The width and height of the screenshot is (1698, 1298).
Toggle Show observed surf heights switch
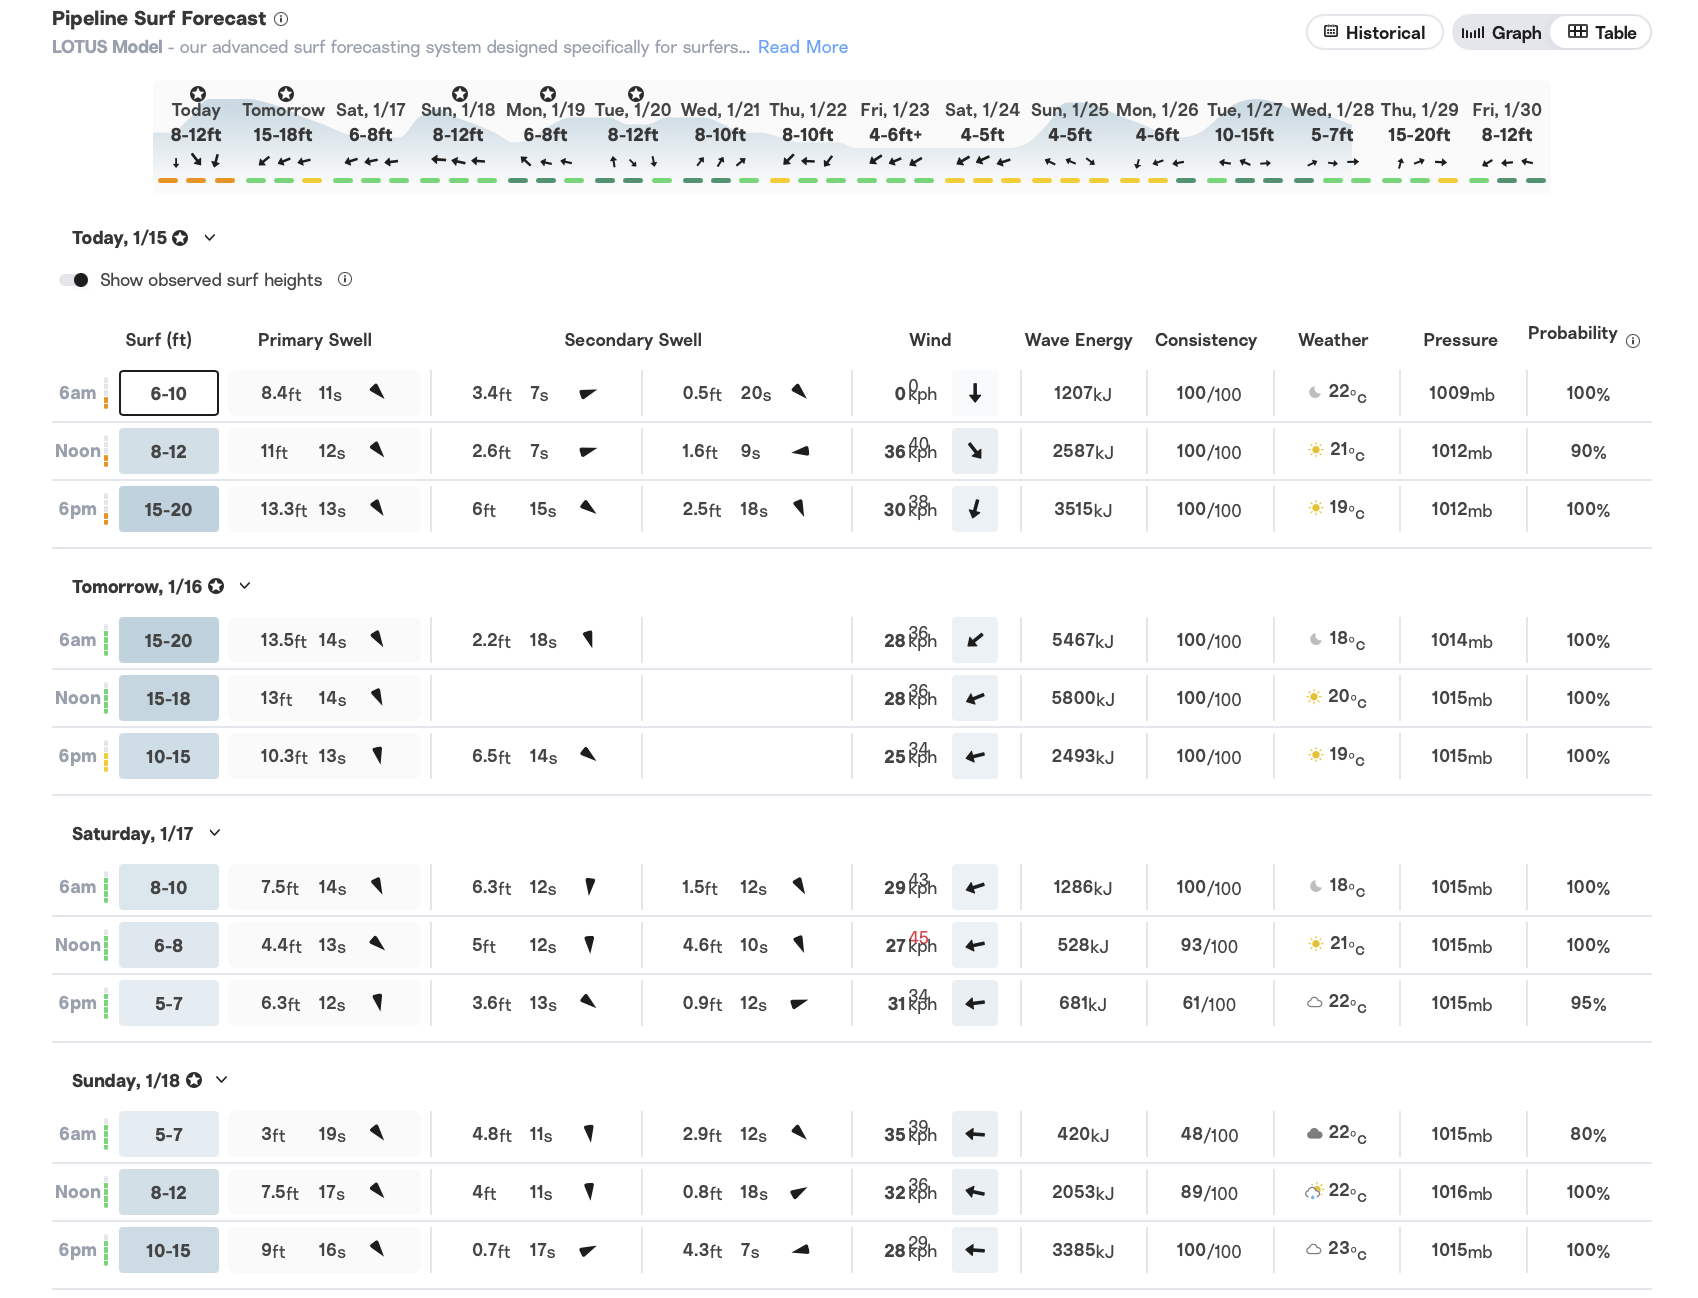(75, 280)
